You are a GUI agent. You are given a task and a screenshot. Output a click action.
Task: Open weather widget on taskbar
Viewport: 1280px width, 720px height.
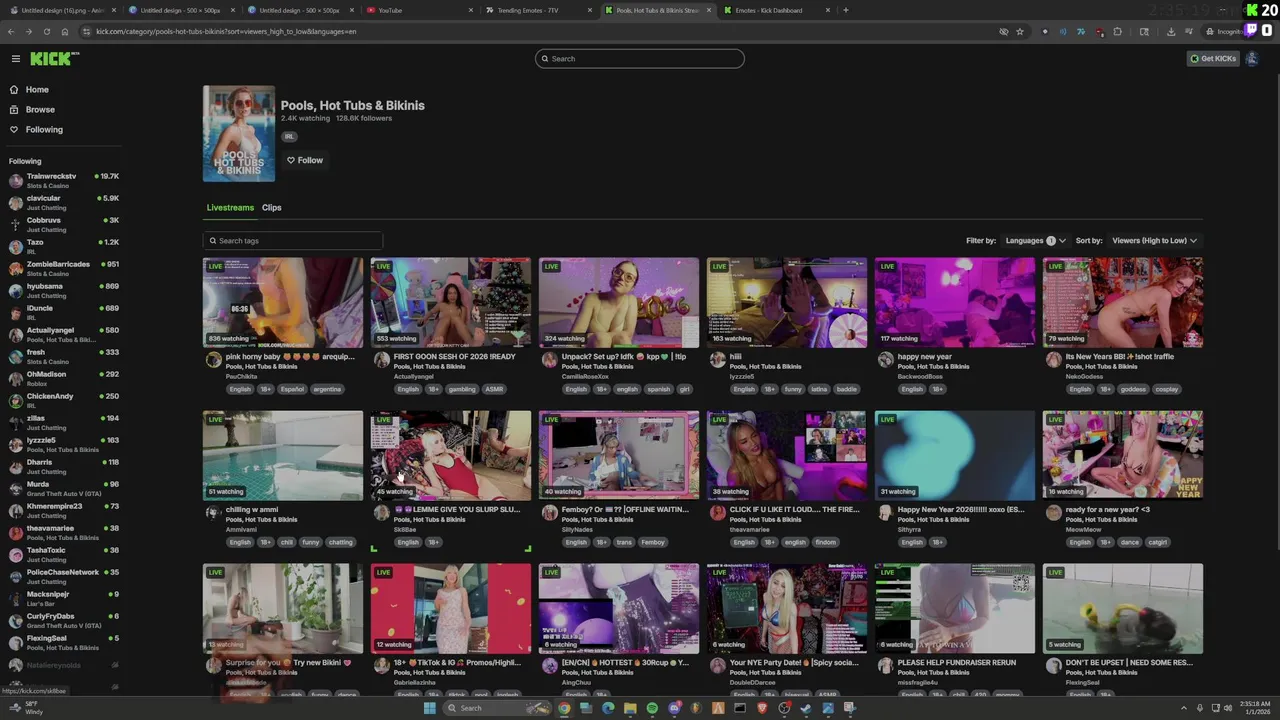(28, 708)
